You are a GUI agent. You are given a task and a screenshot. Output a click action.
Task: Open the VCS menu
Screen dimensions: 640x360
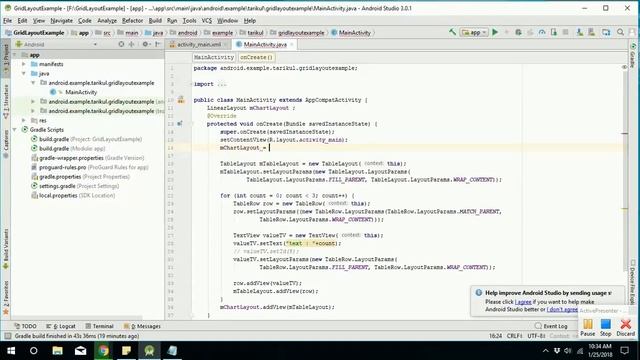click(207, 20)
